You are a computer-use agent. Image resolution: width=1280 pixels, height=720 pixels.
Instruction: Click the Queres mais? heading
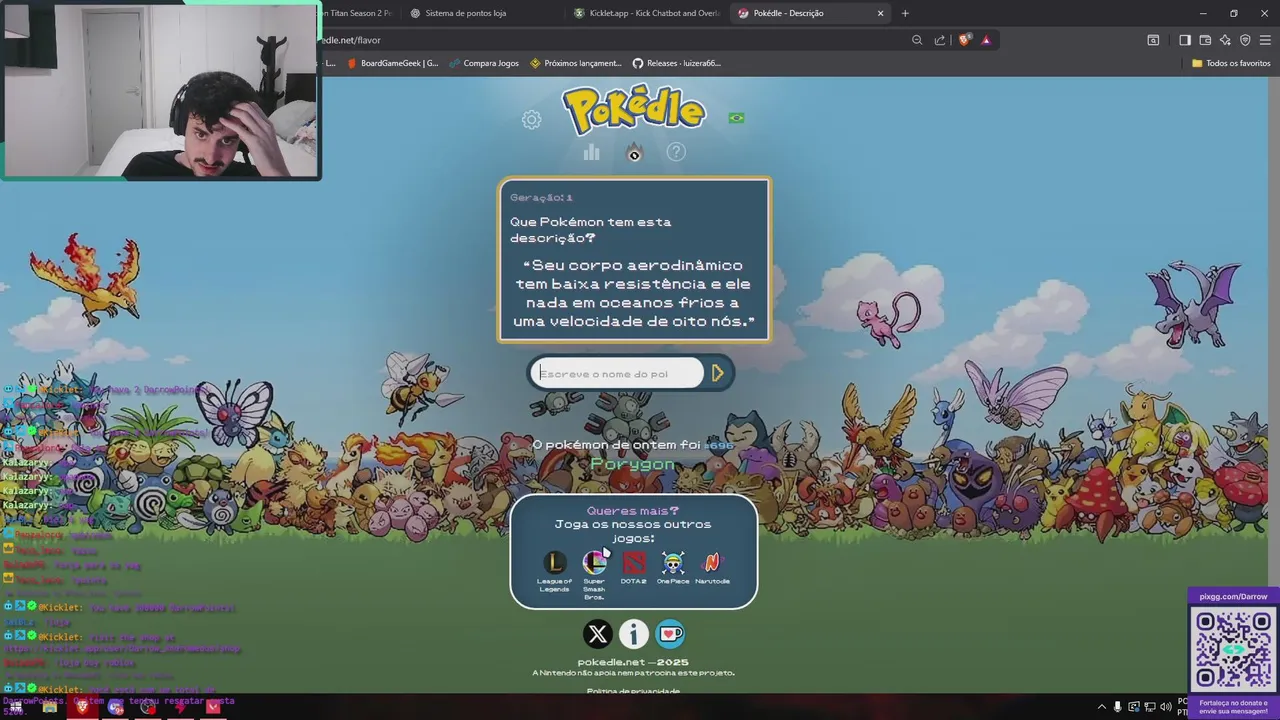pyautogui.click(x=633, y=511)
